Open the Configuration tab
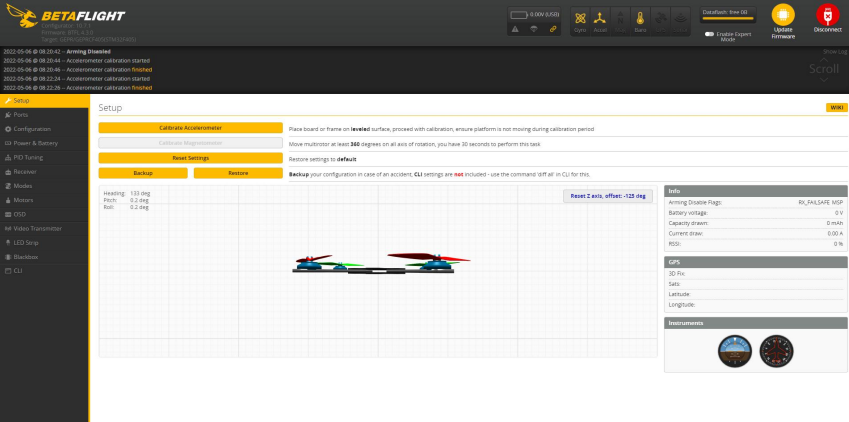The width and height of the screenshot is (849, 422). click(44, 129)
